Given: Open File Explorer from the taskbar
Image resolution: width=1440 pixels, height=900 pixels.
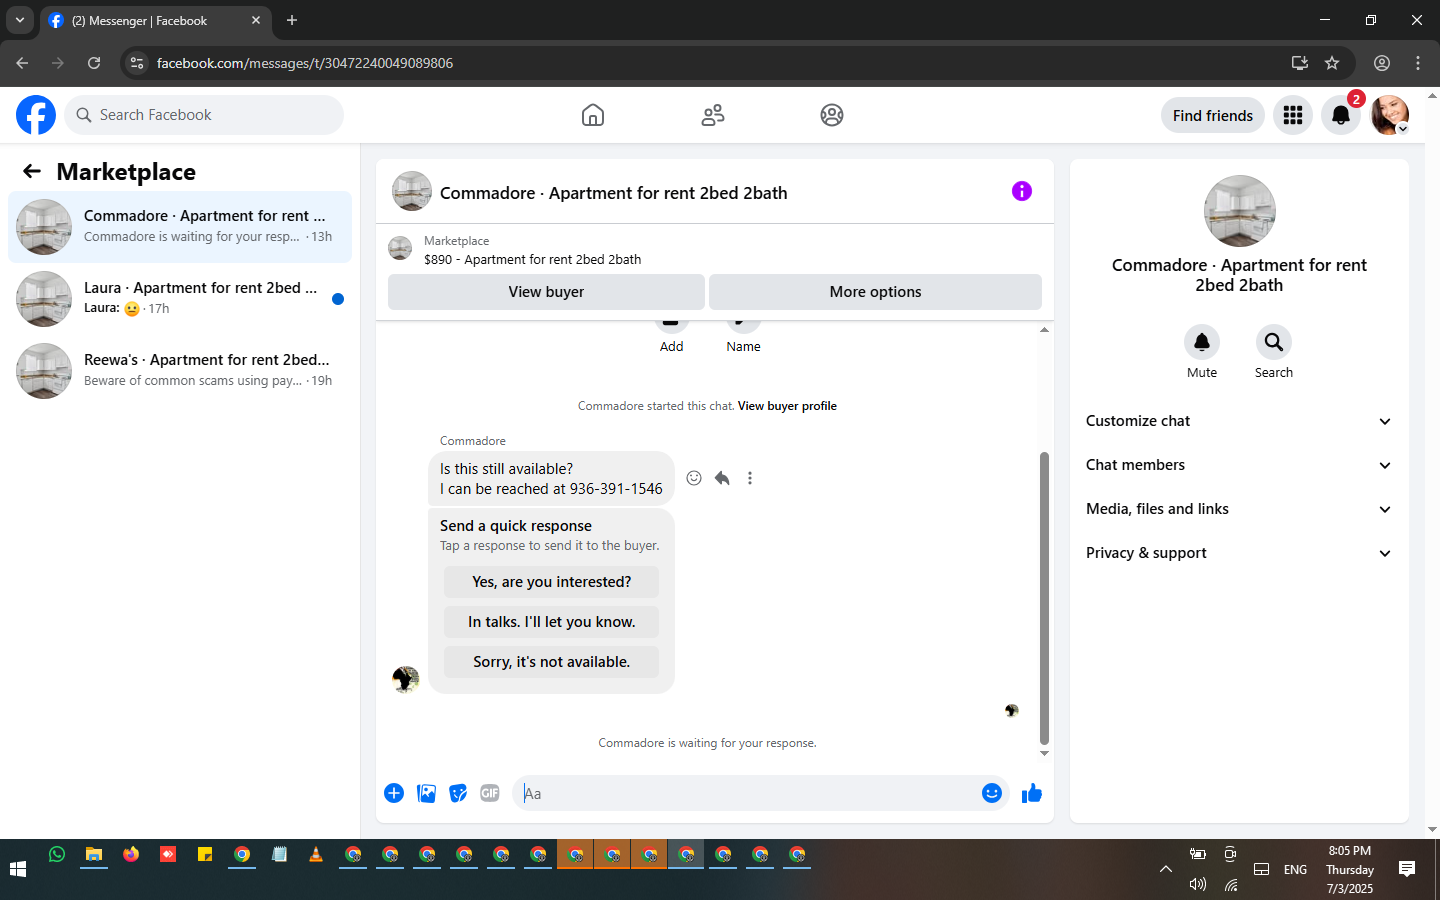Looking at the screenshot, I should click(94, 854).
